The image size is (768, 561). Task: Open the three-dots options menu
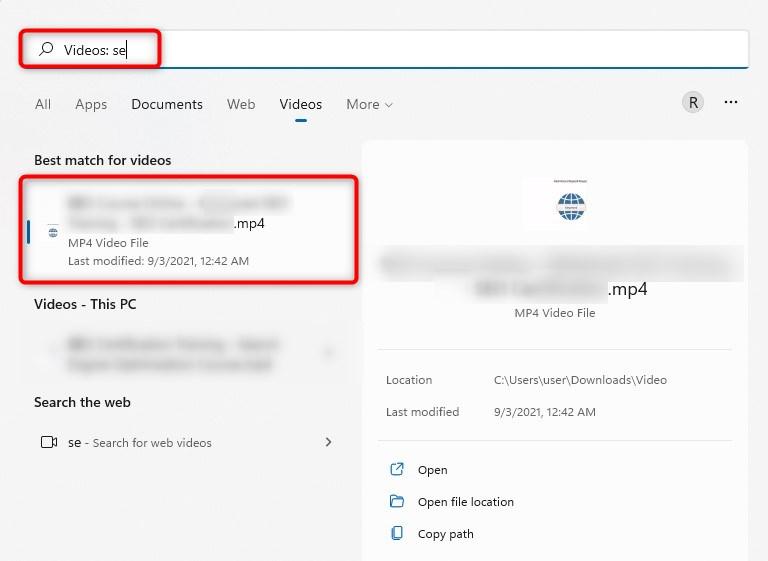731,102
